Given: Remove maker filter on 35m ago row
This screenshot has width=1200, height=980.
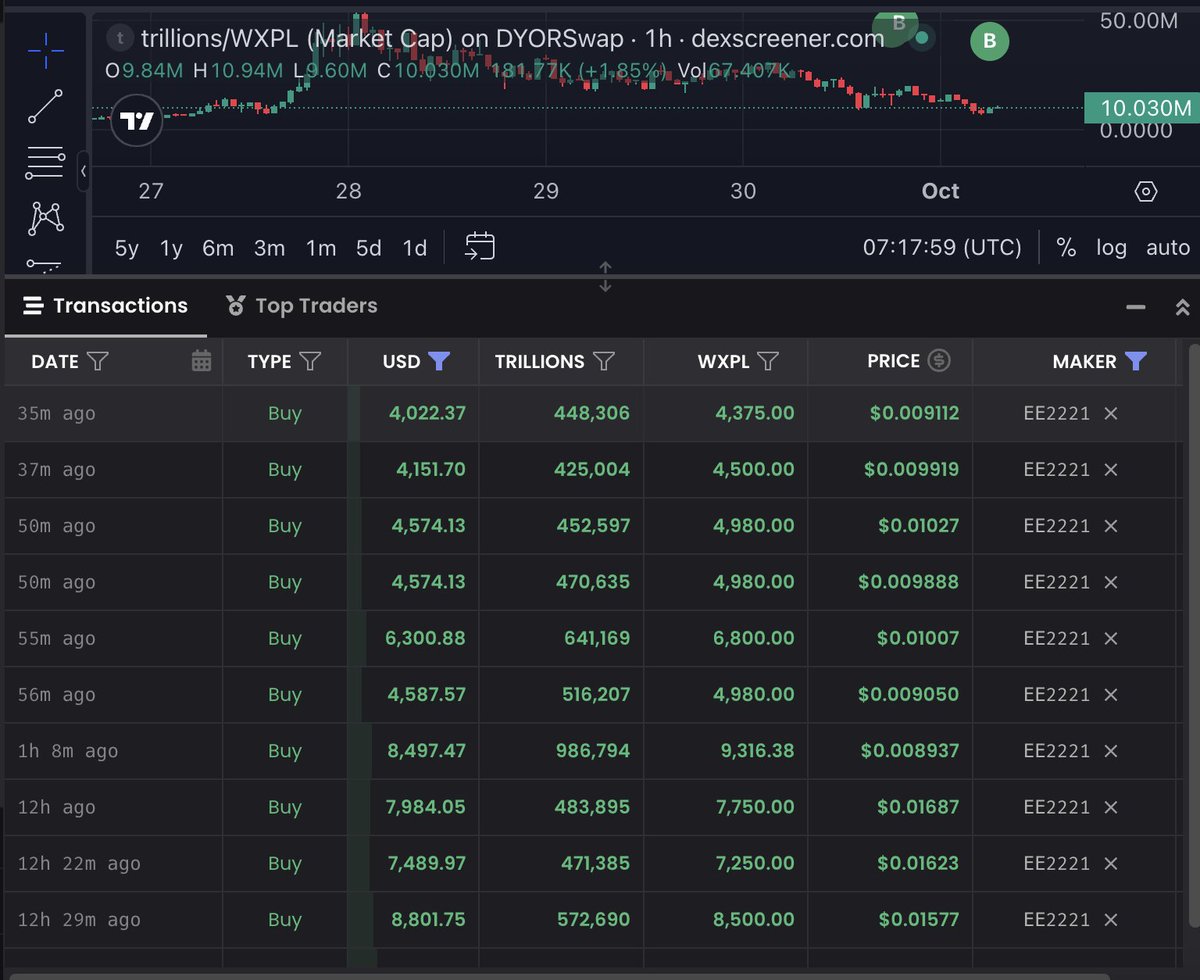Looking at the screenshot, I should (x=1110, y=413).
